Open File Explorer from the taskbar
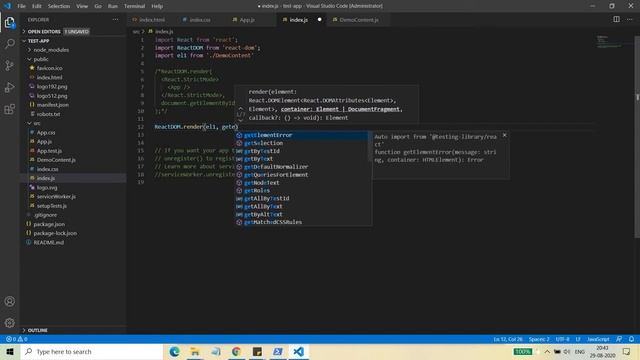The image size is (640, 360). pos(195,351)
